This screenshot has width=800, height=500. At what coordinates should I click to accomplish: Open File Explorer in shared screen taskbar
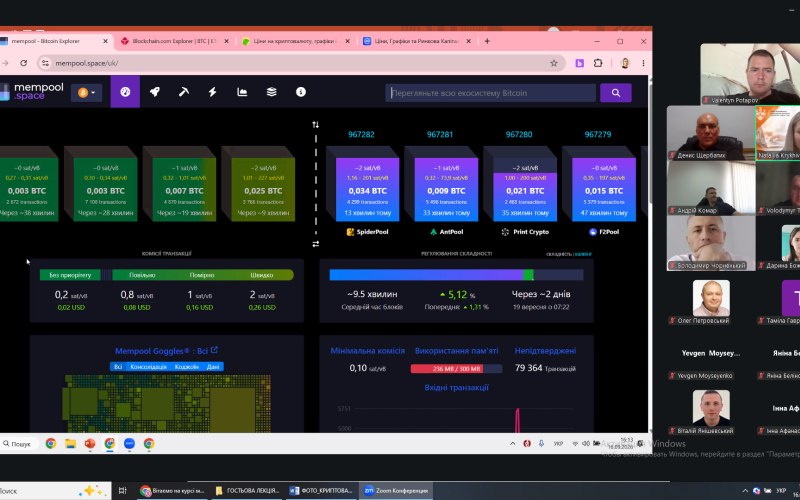pos(70,443)
